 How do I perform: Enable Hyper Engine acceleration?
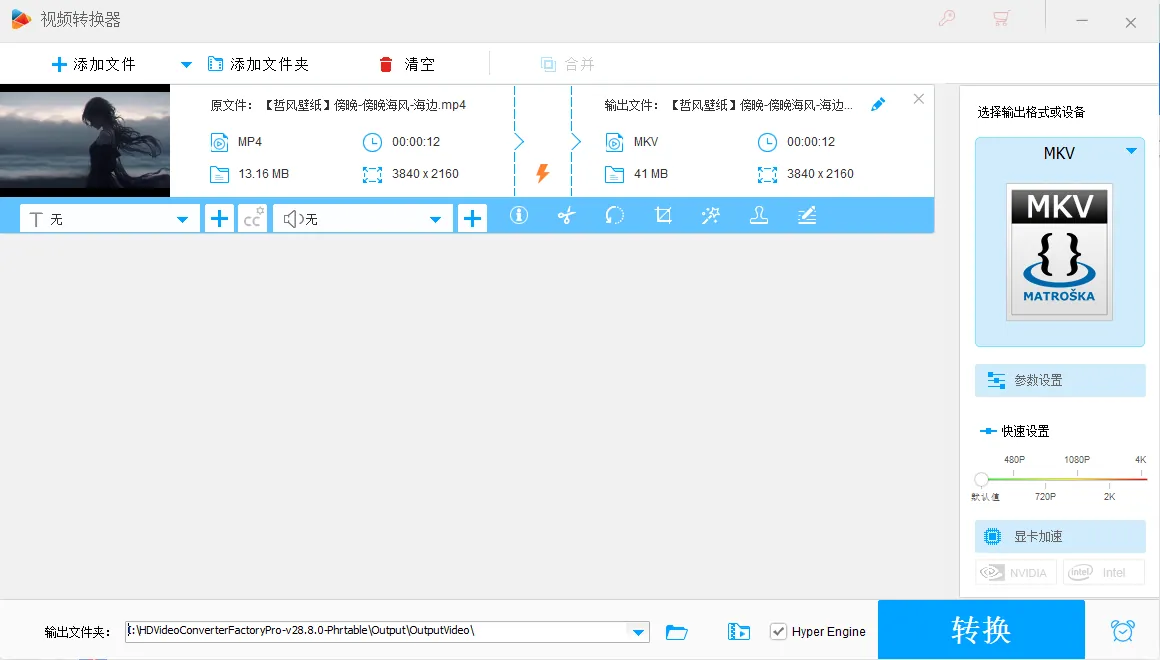click(x=778, y=631)
